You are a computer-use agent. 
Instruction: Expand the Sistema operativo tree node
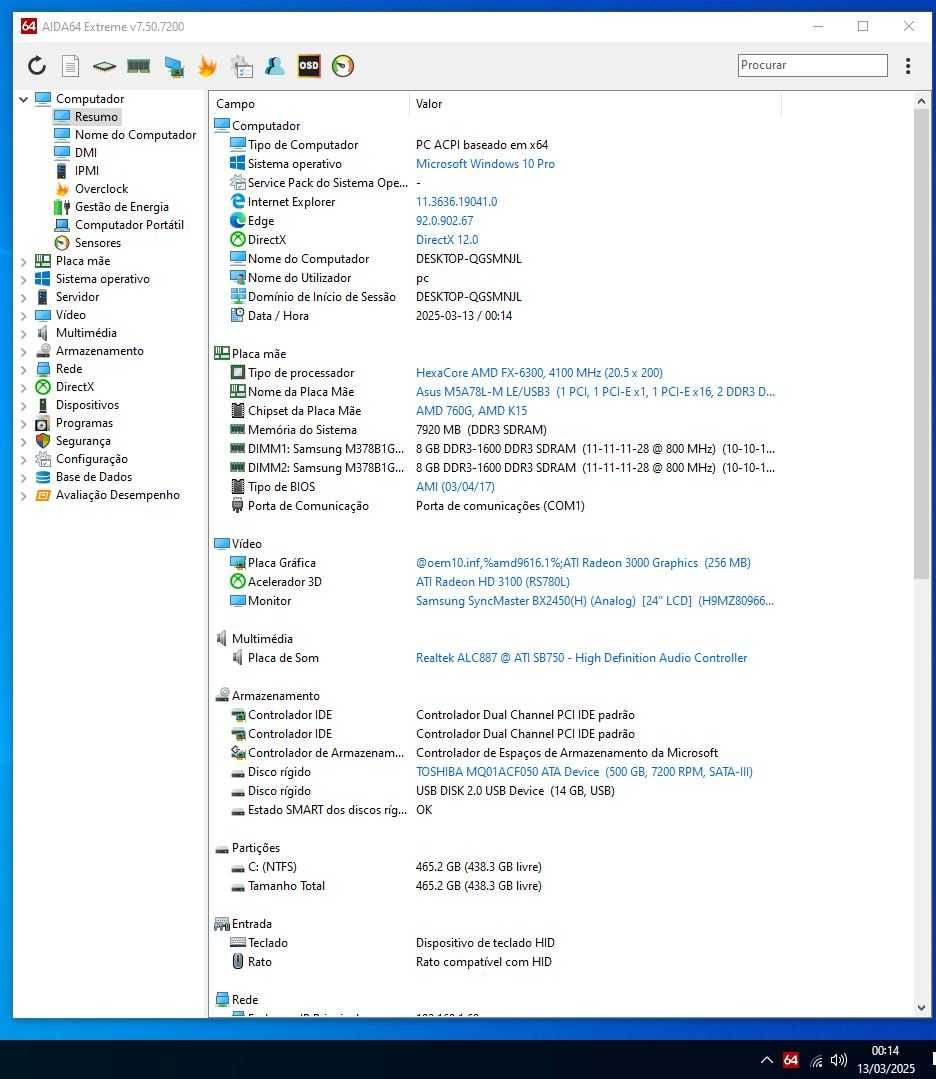click(23, 279)
